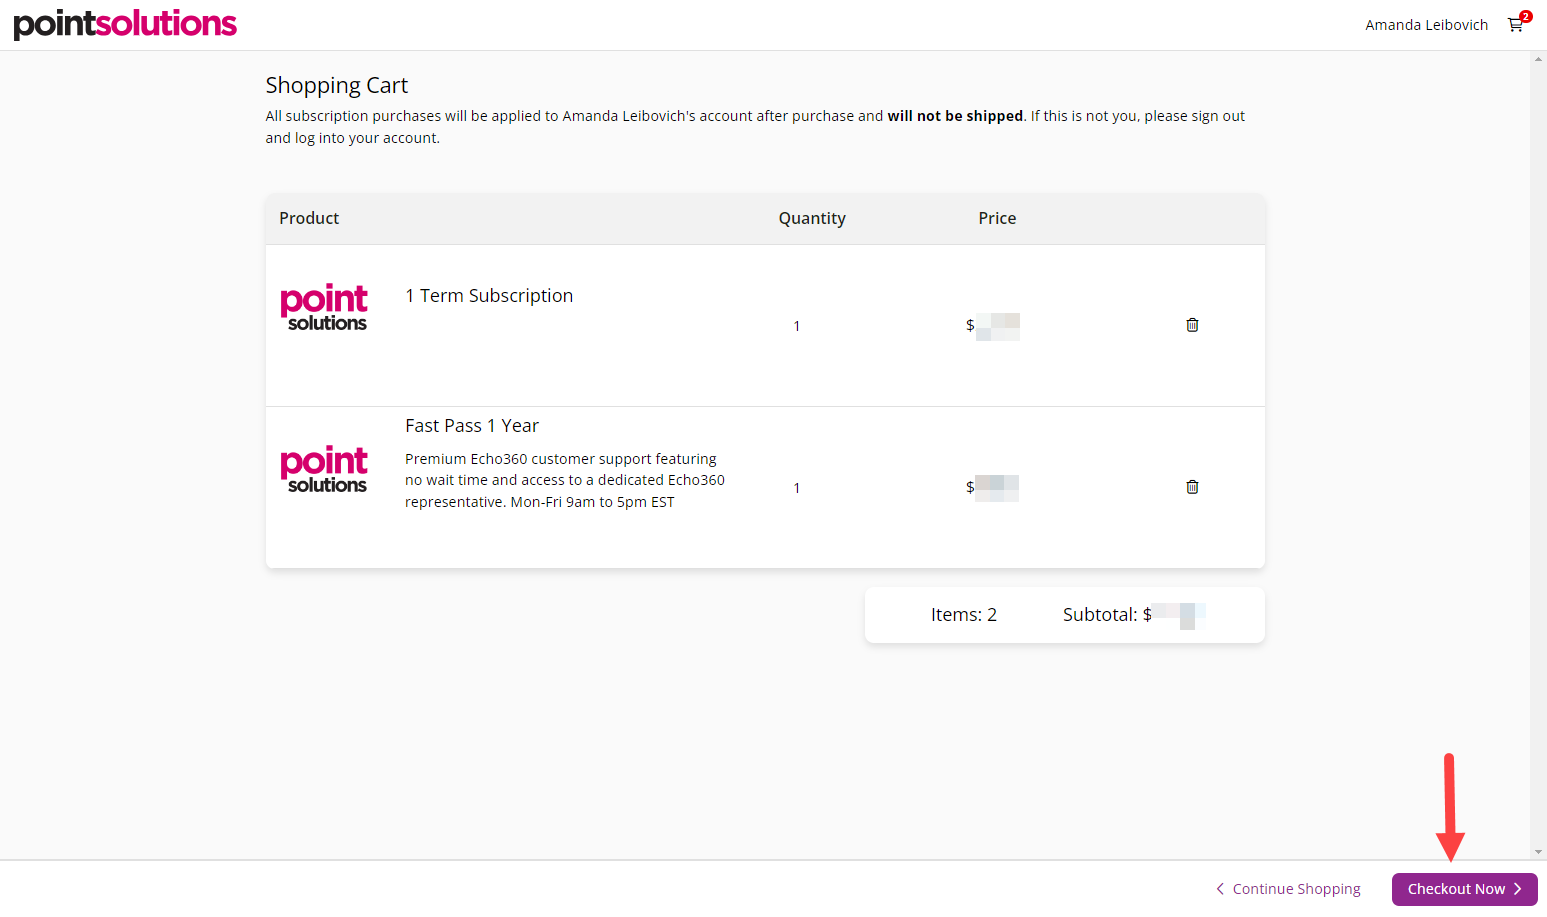This screenshot has width=1547, height=917.
Task: Click the red cart count badge
Action: [x=1525, y=16]
